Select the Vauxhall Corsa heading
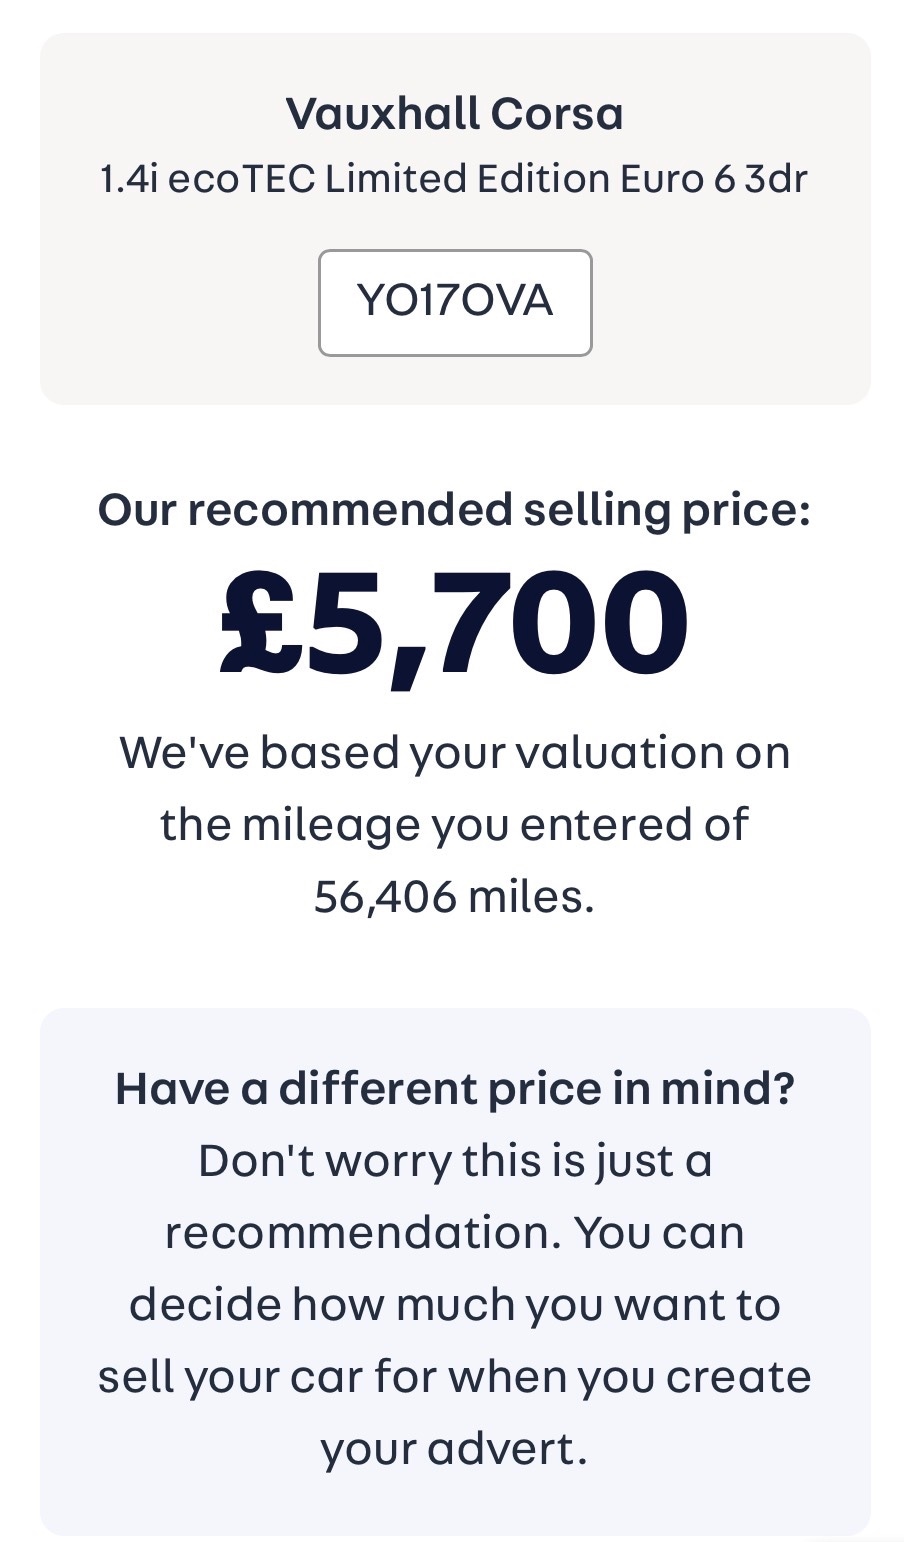 point(455,114)
